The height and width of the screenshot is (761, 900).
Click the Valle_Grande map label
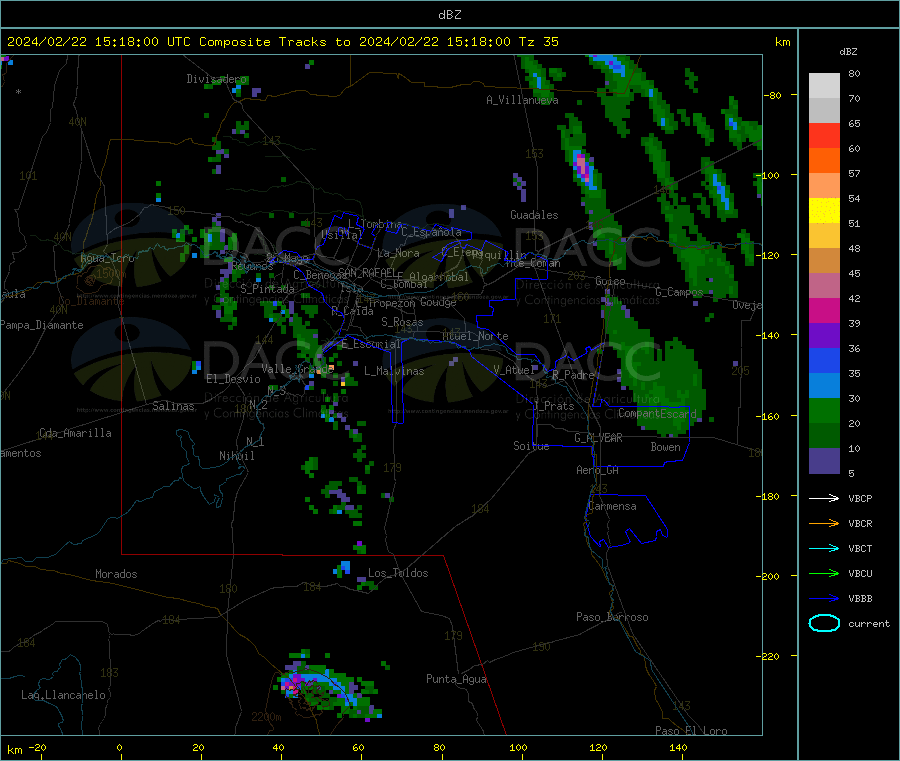pyautogui.click(x=297, y=369)
